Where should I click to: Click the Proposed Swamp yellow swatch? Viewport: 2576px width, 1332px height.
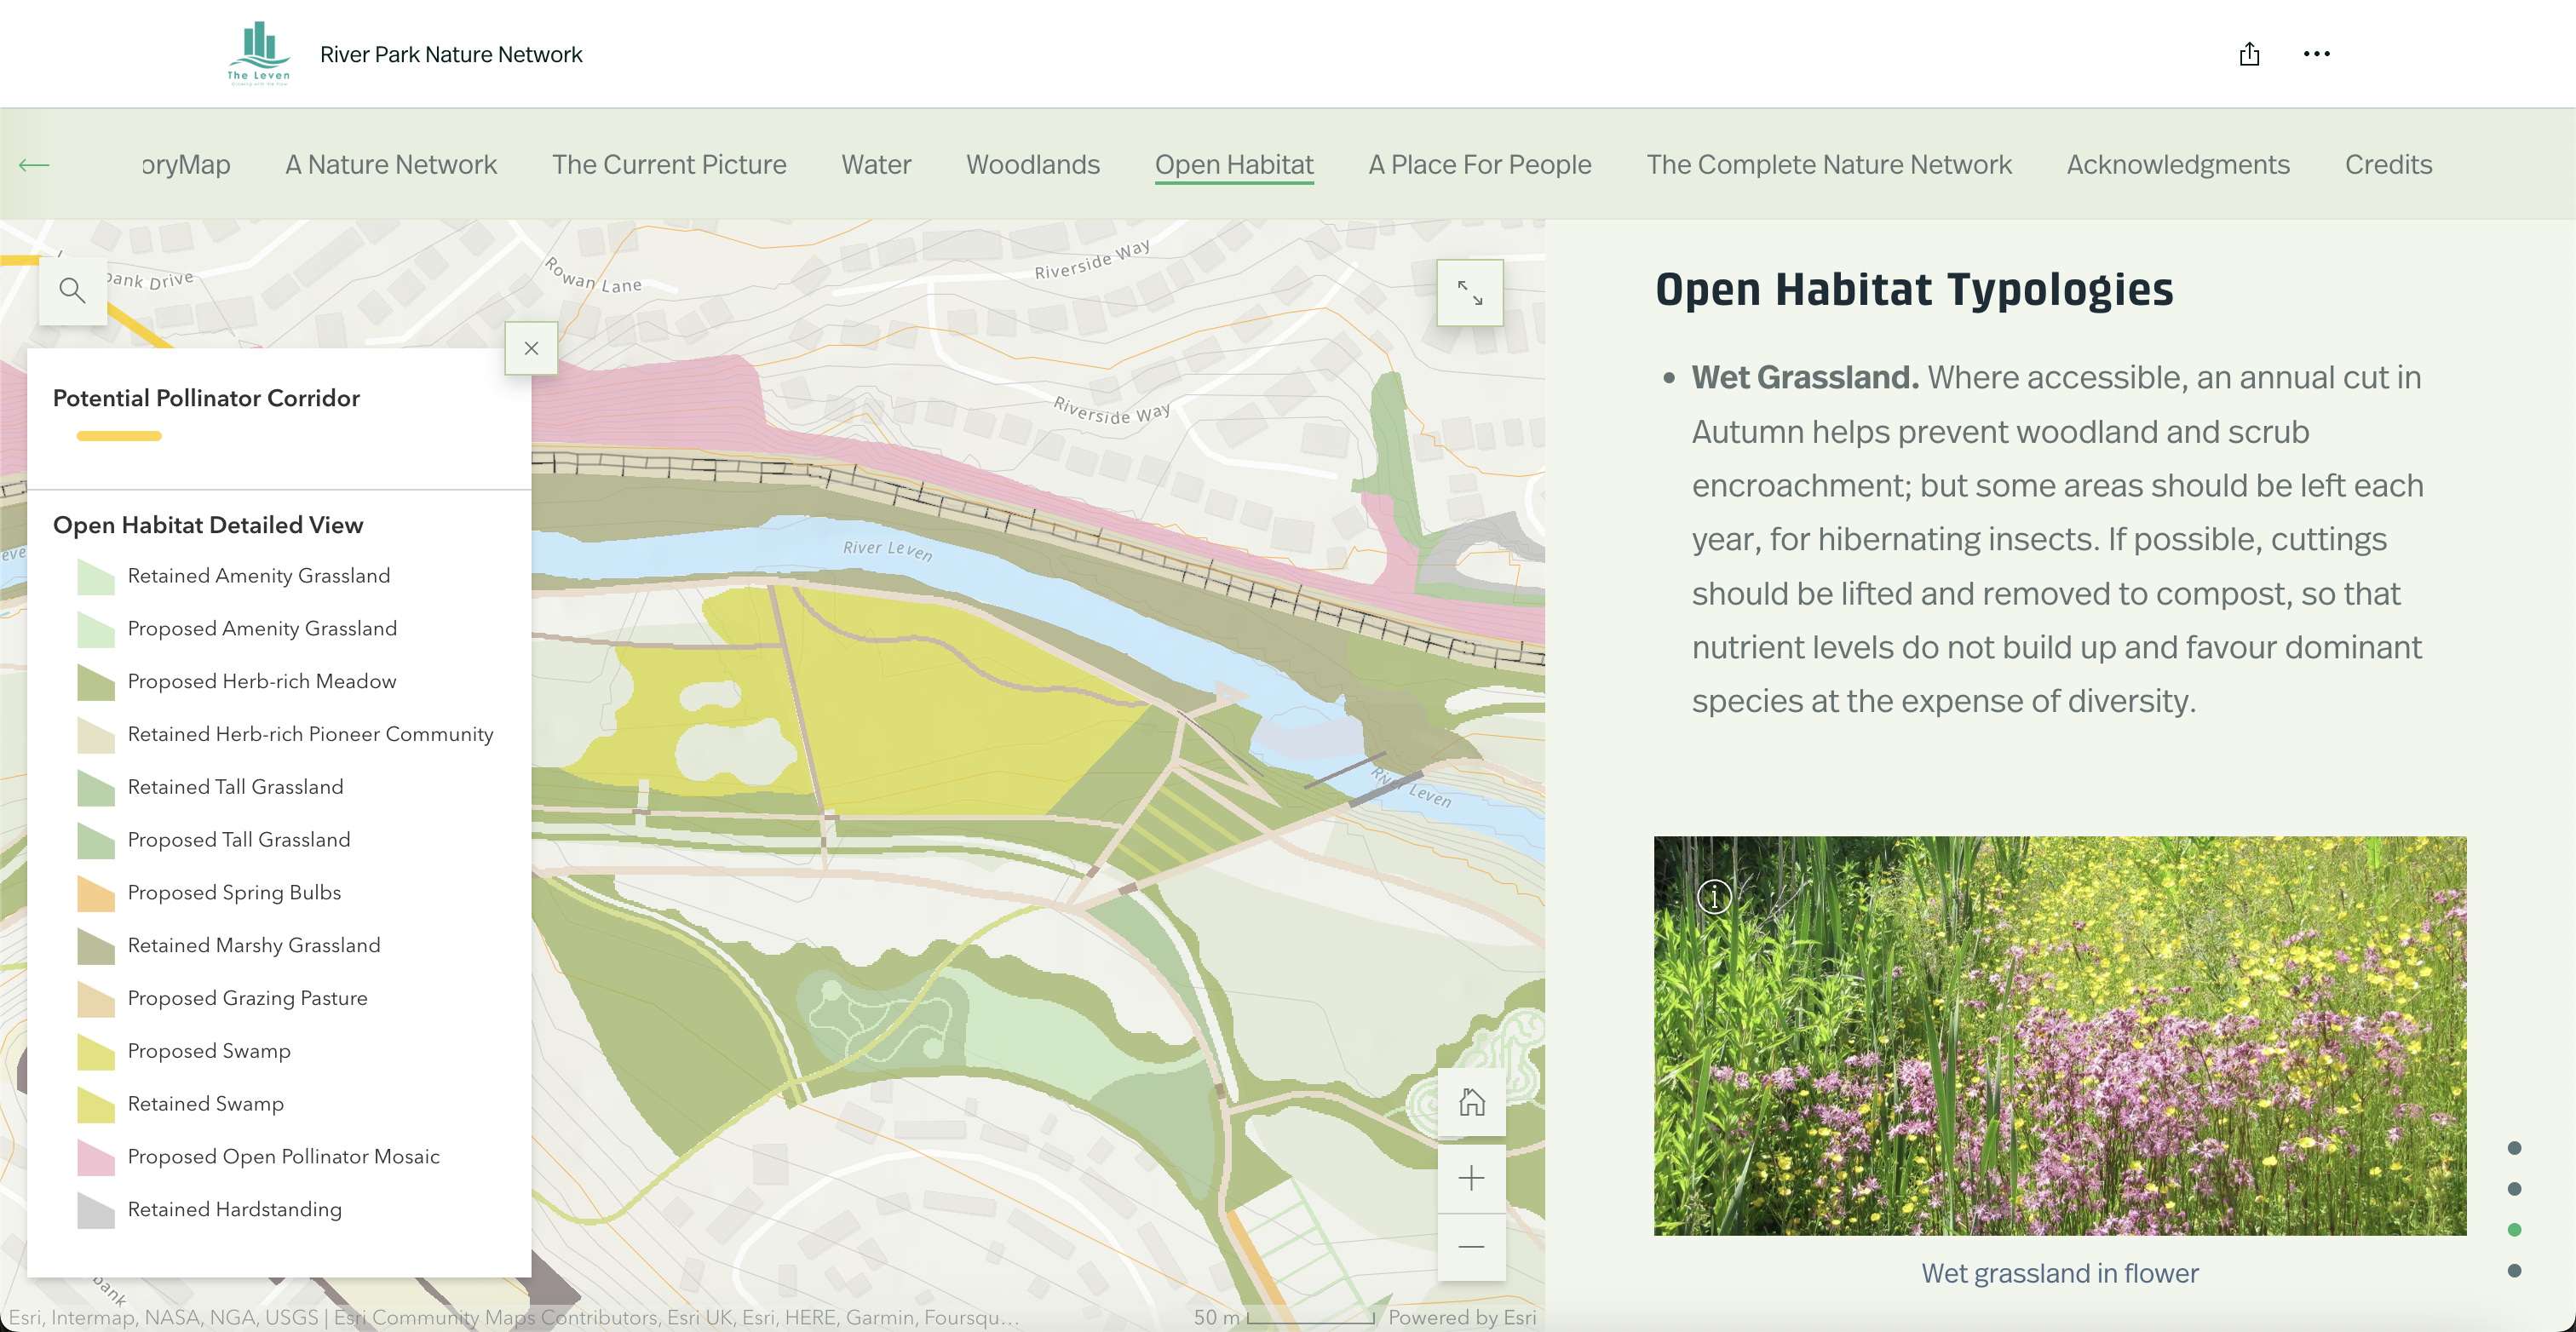tap(96, 1052)
